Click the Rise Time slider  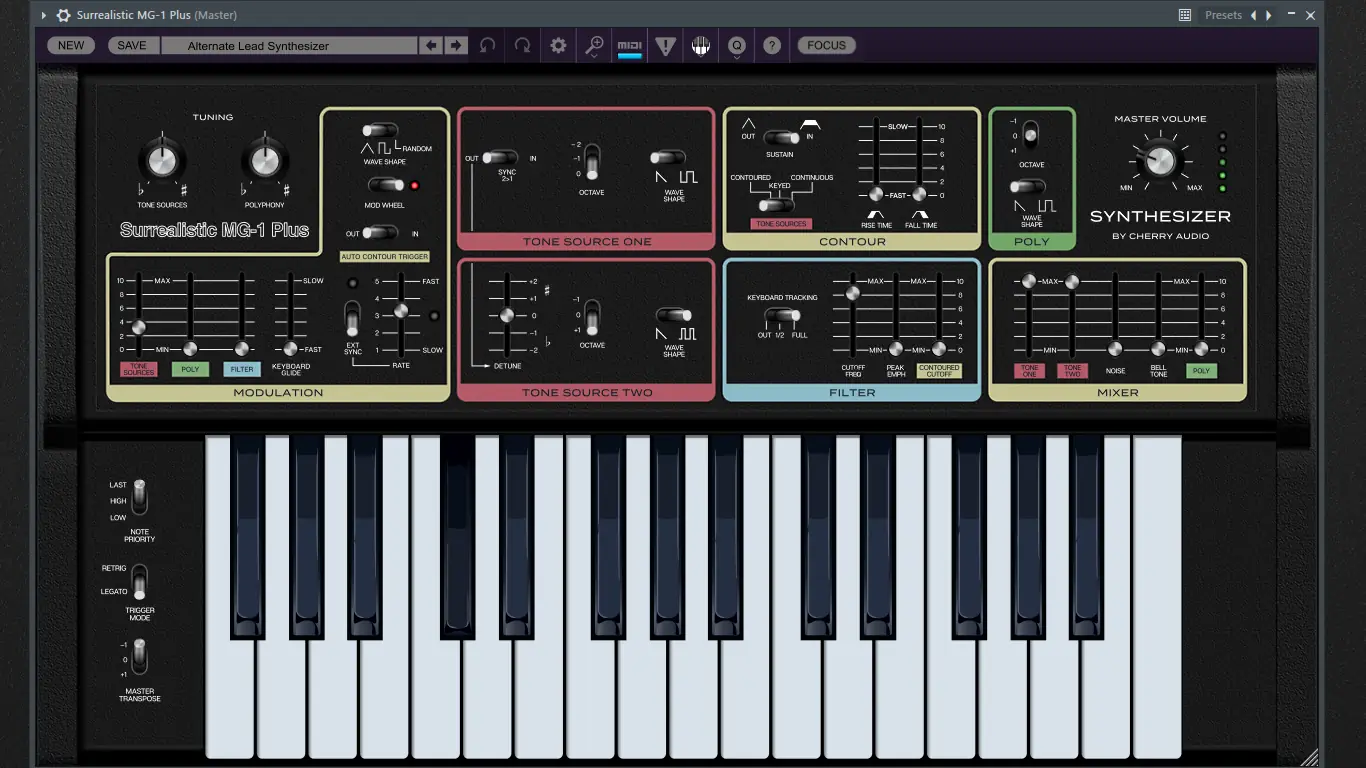pyautogui.click(x=876, y=194)
